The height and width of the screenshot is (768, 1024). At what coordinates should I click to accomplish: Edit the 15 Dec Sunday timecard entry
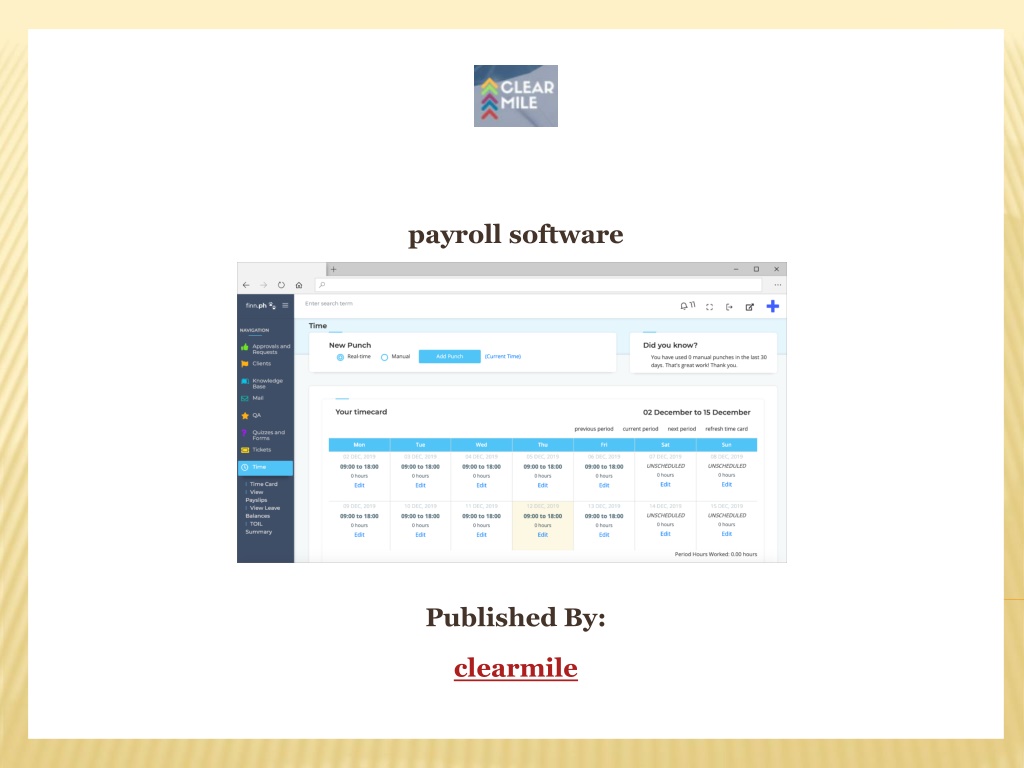(727, 534)
